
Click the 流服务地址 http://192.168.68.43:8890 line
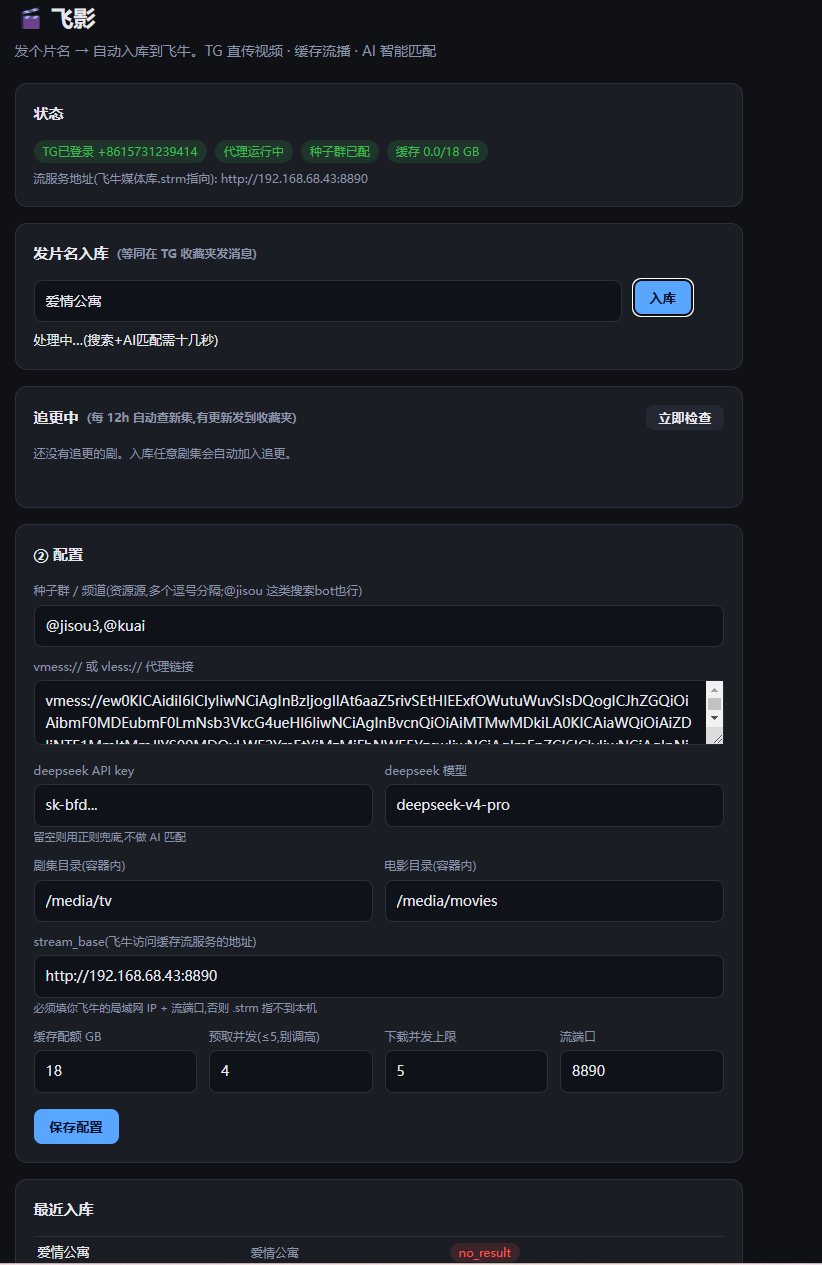coord(201,179)
